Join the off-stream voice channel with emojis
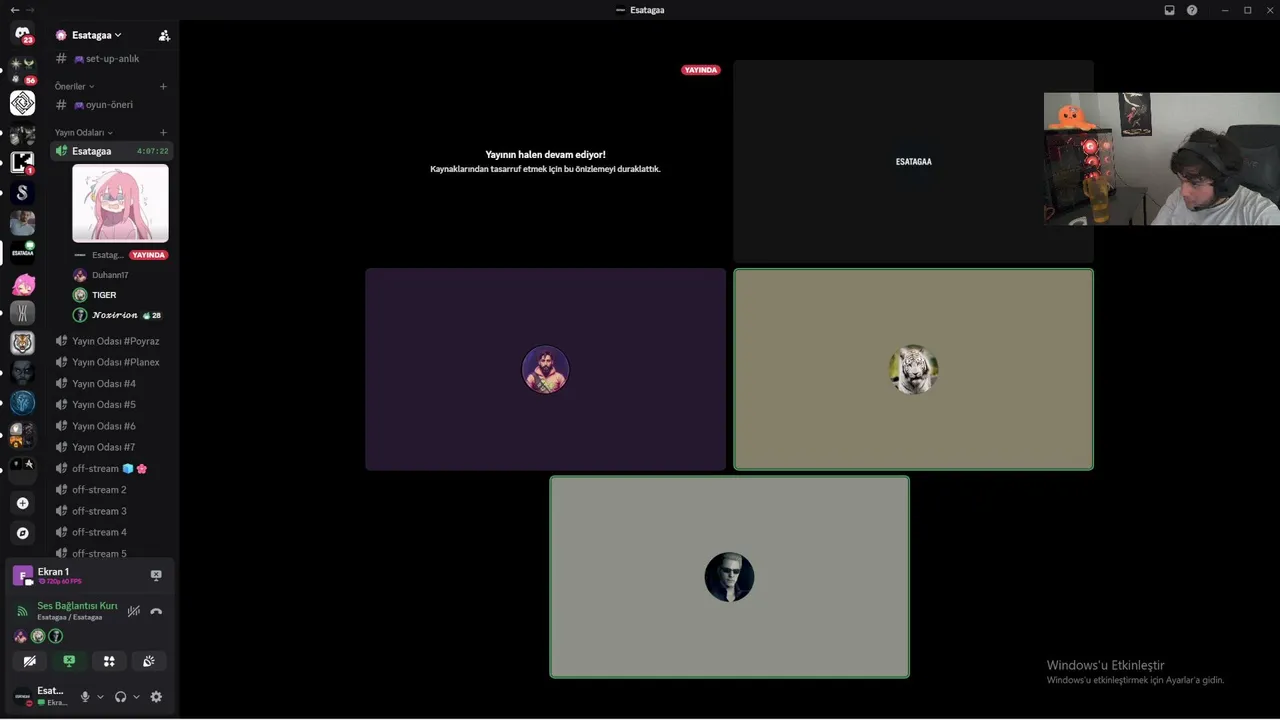Screen dimensions: 1280x720 [112, 469]
